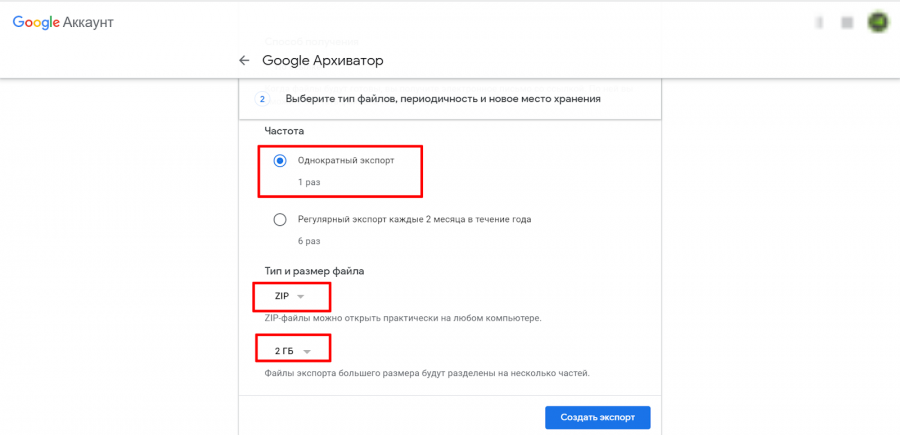Click the step 2 number badge
This screenshot has width=900, height=435.
tap(263, 99)
